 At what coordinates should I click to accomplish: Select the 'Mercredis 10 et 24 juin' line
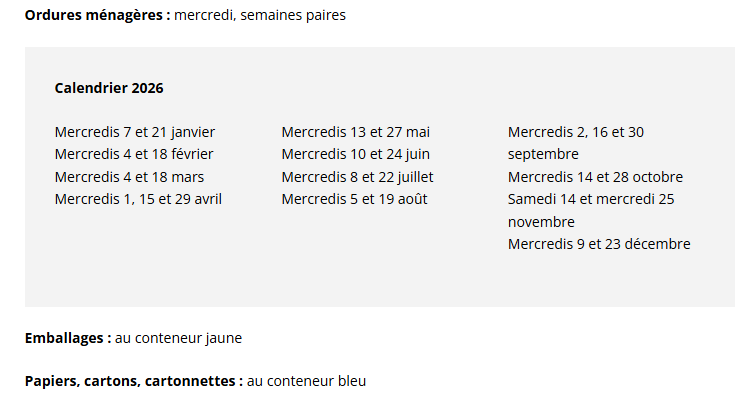click(x=355, y=154)
